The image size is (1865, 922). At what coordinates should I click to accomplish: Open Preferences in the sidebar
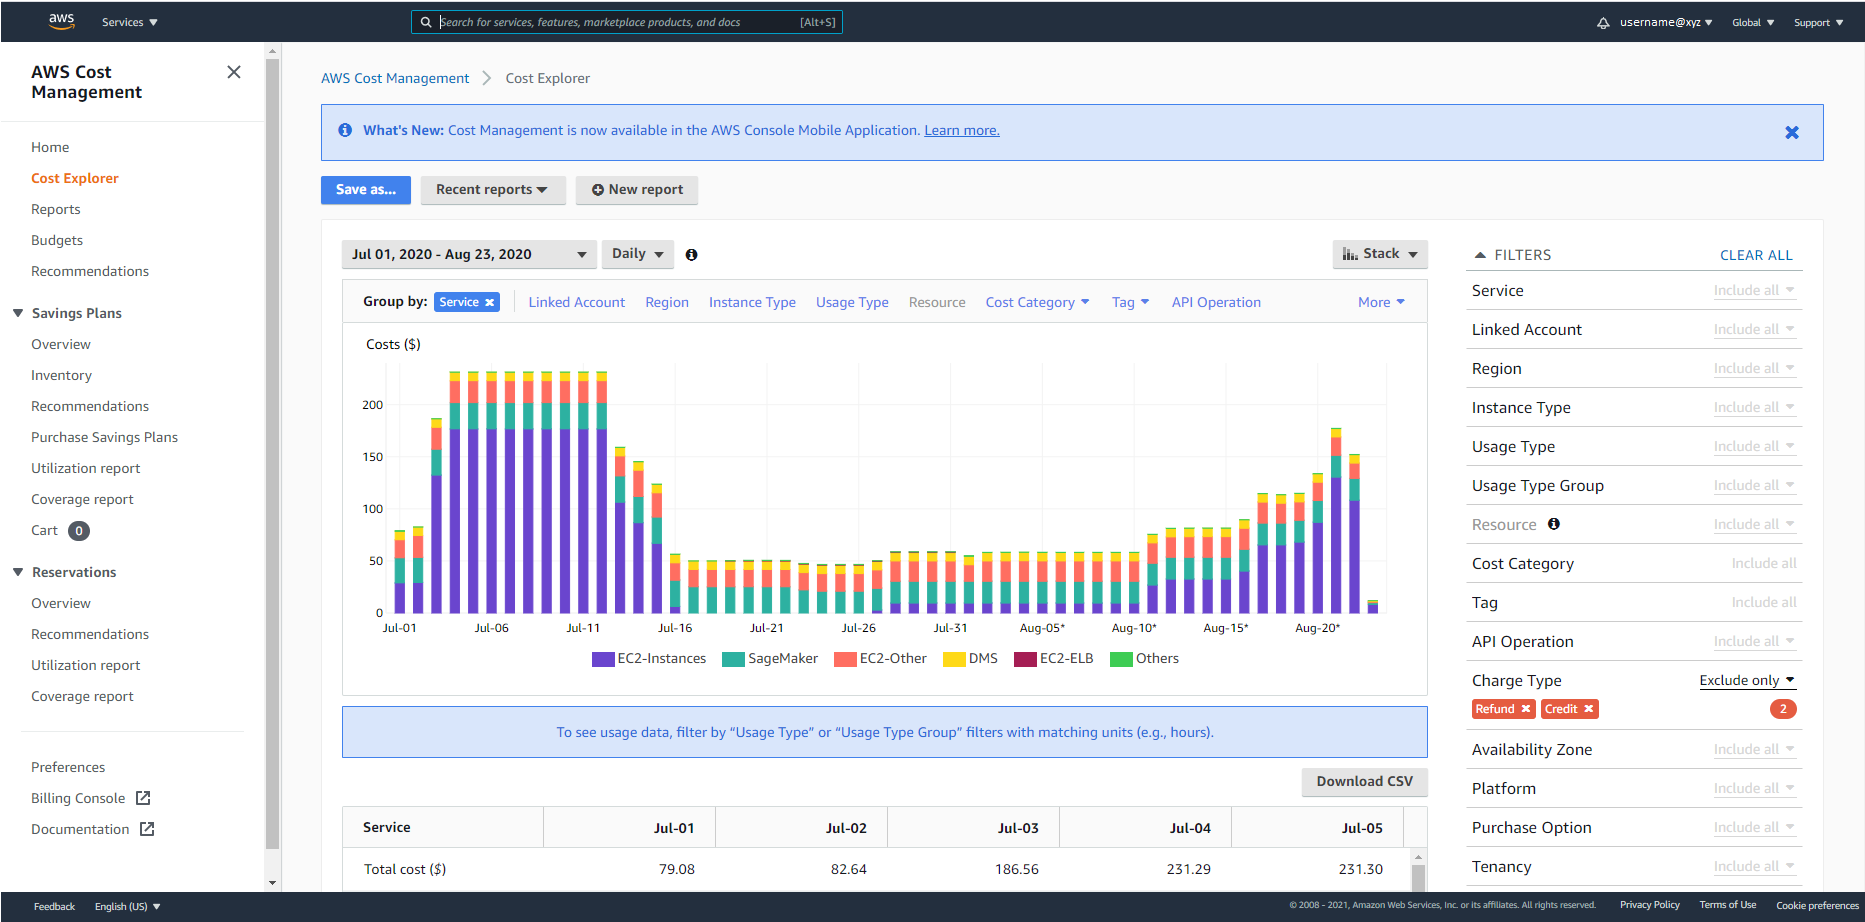pos(68,767)
